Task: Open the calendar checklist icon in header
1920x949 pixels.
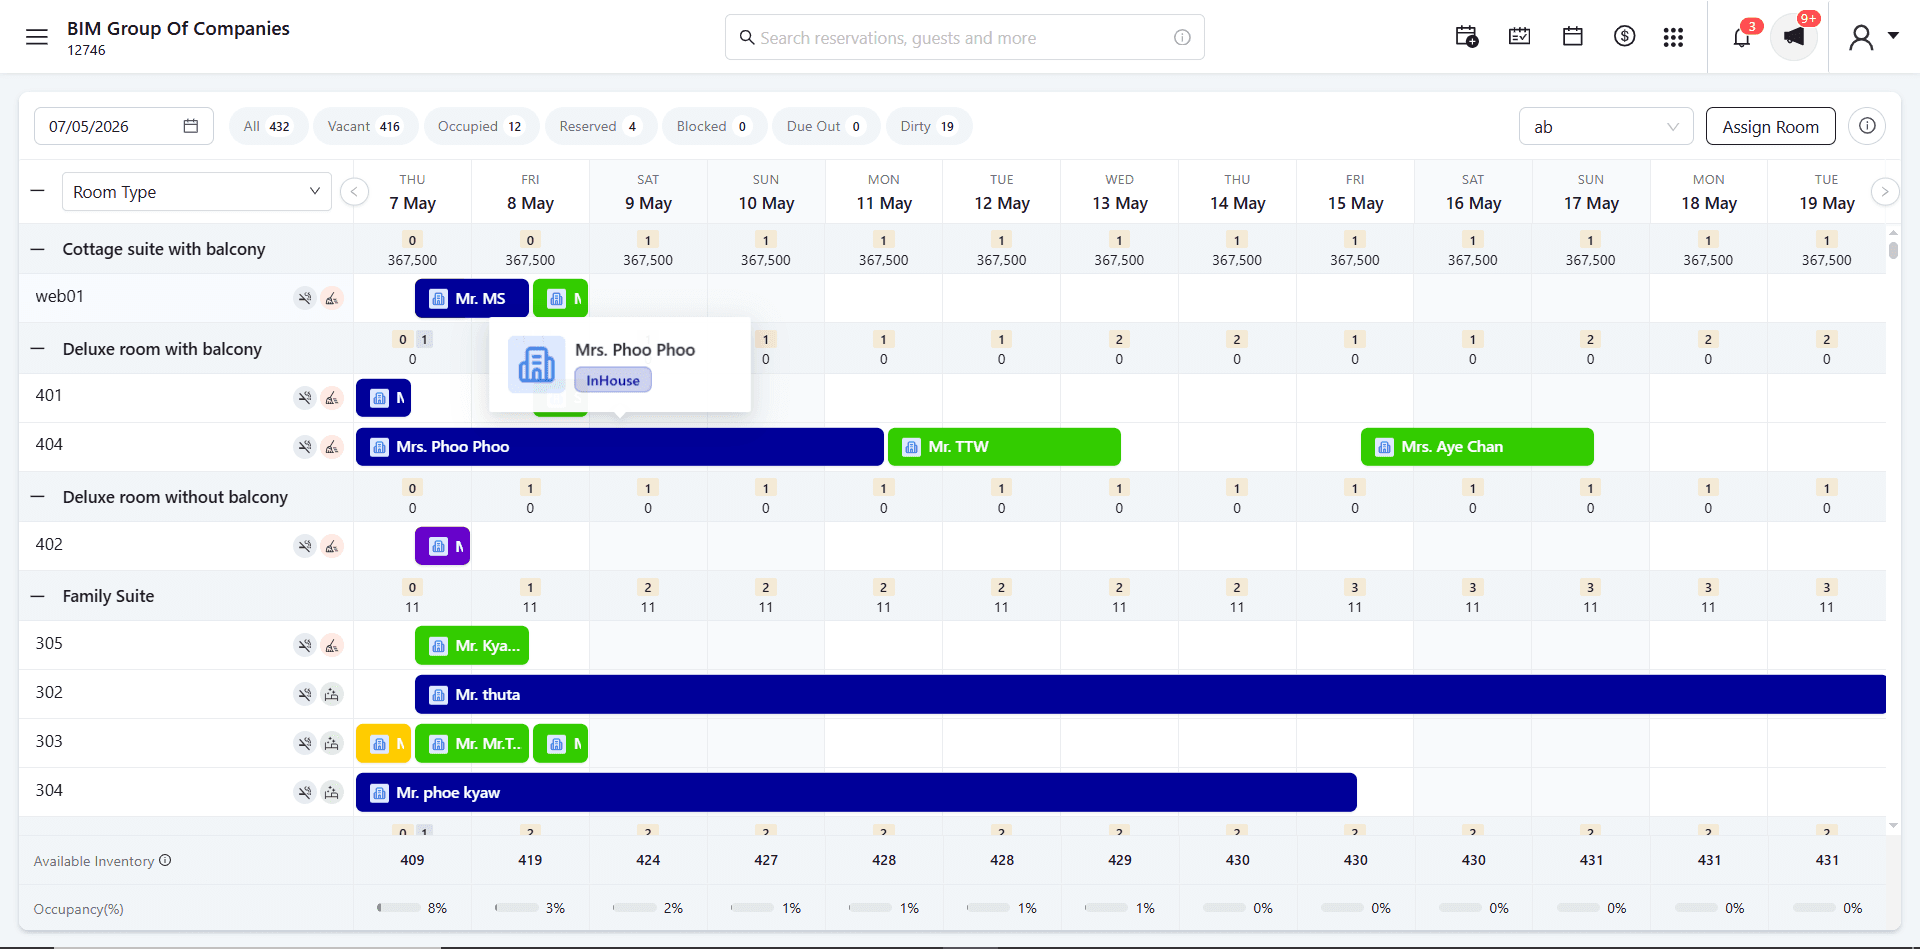Action: pos(1520,37)
